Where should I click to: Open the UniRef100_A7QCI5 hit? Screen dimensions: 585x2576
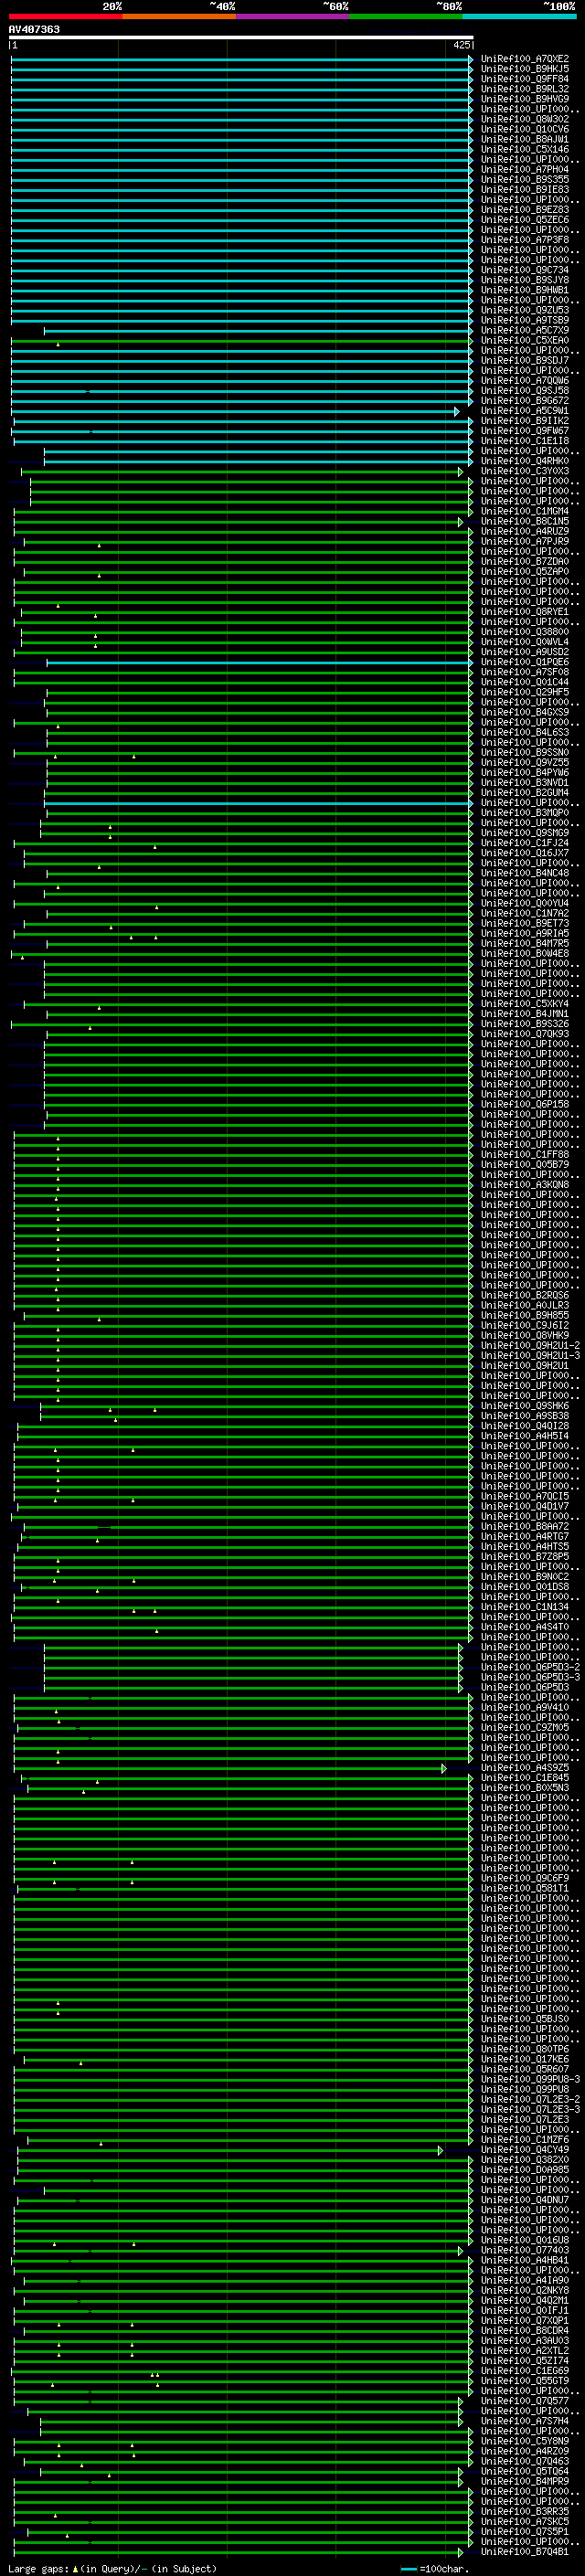525,1496
